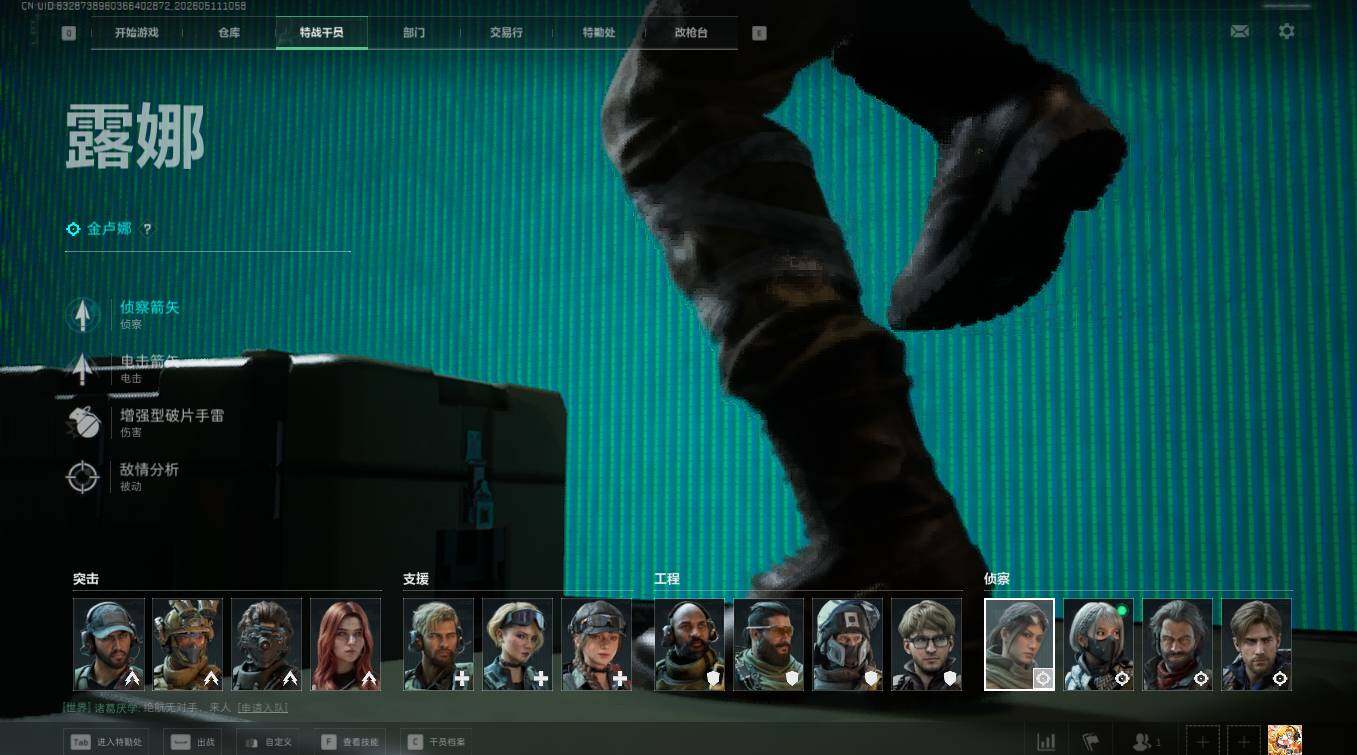The height and width of the screenshot is (755, 1357).
Task: Click the 露娜 operator title text
Action: (135, 137)
